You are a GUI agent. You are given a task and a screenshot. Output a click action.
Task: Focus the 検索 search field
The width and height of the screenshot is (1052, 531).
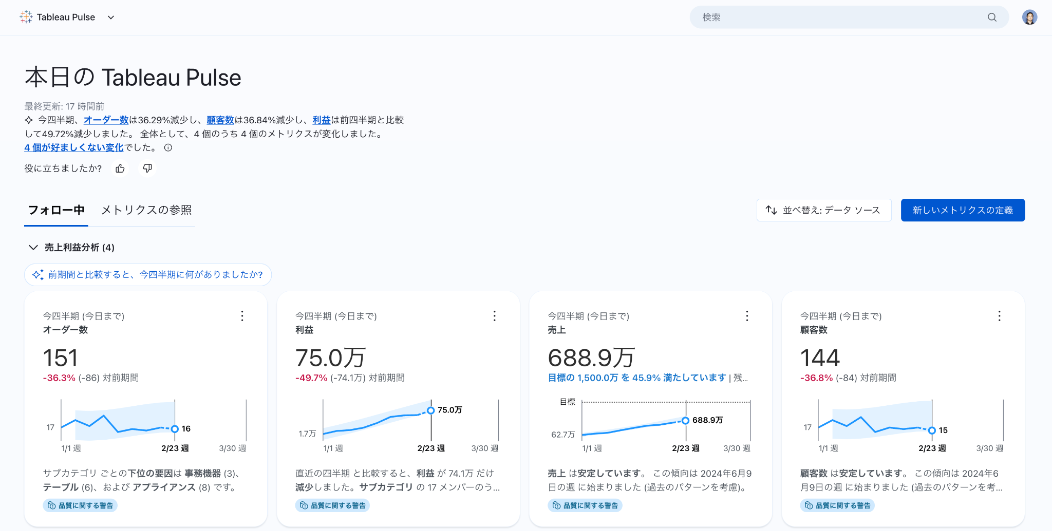849,17
